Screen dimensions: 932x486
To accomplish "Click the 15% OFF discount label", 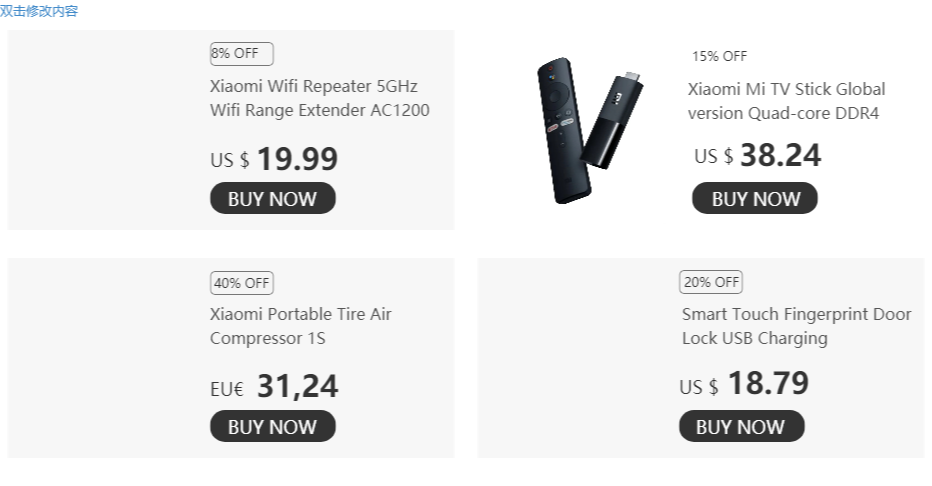I will [x=719, y=56].
